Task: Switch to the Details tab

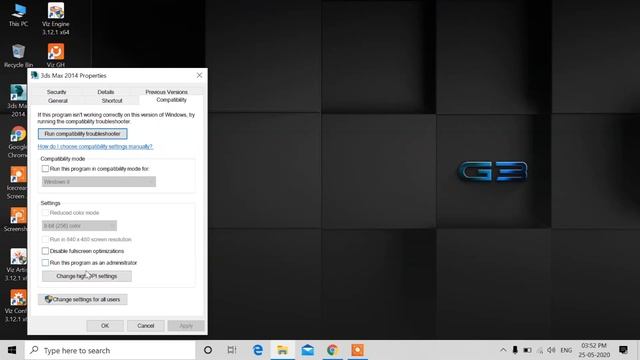Action: (x=106, y=92)
